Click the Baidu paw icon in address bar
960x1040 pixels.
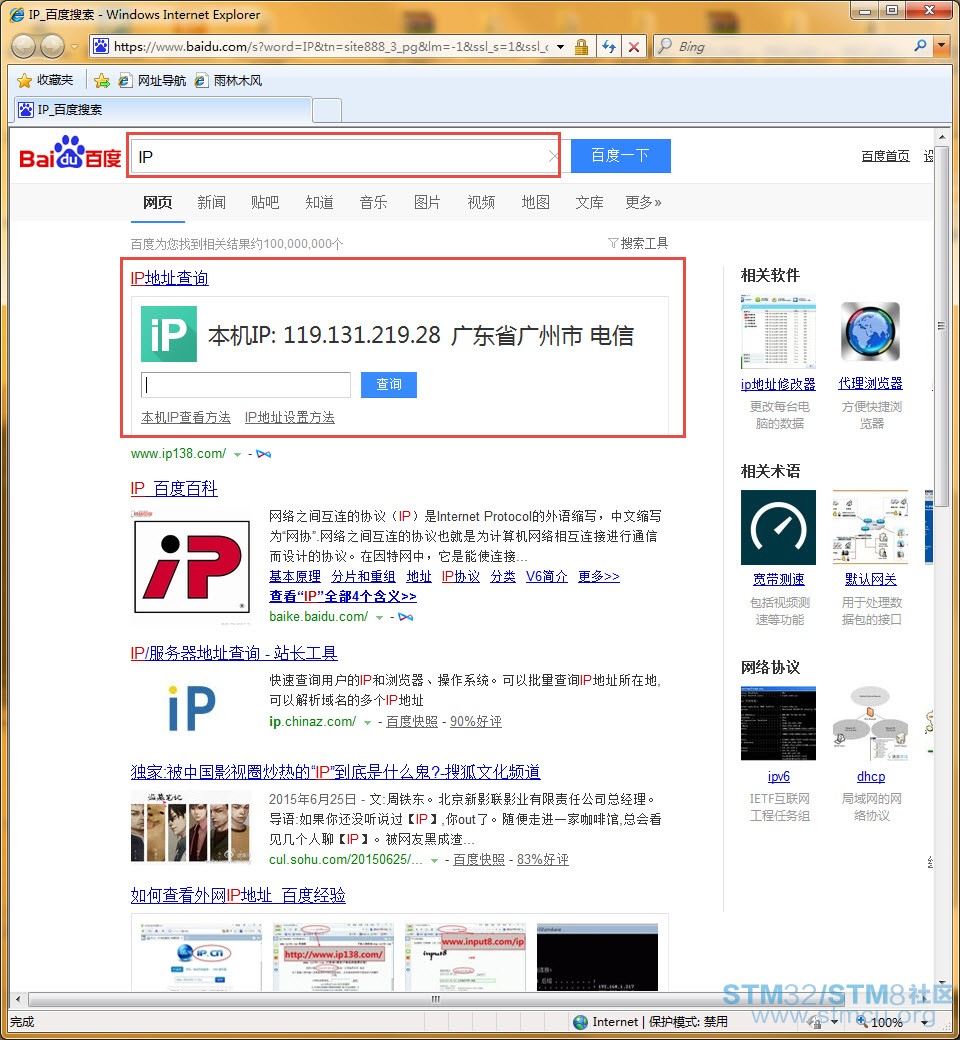tap(101, 46)
